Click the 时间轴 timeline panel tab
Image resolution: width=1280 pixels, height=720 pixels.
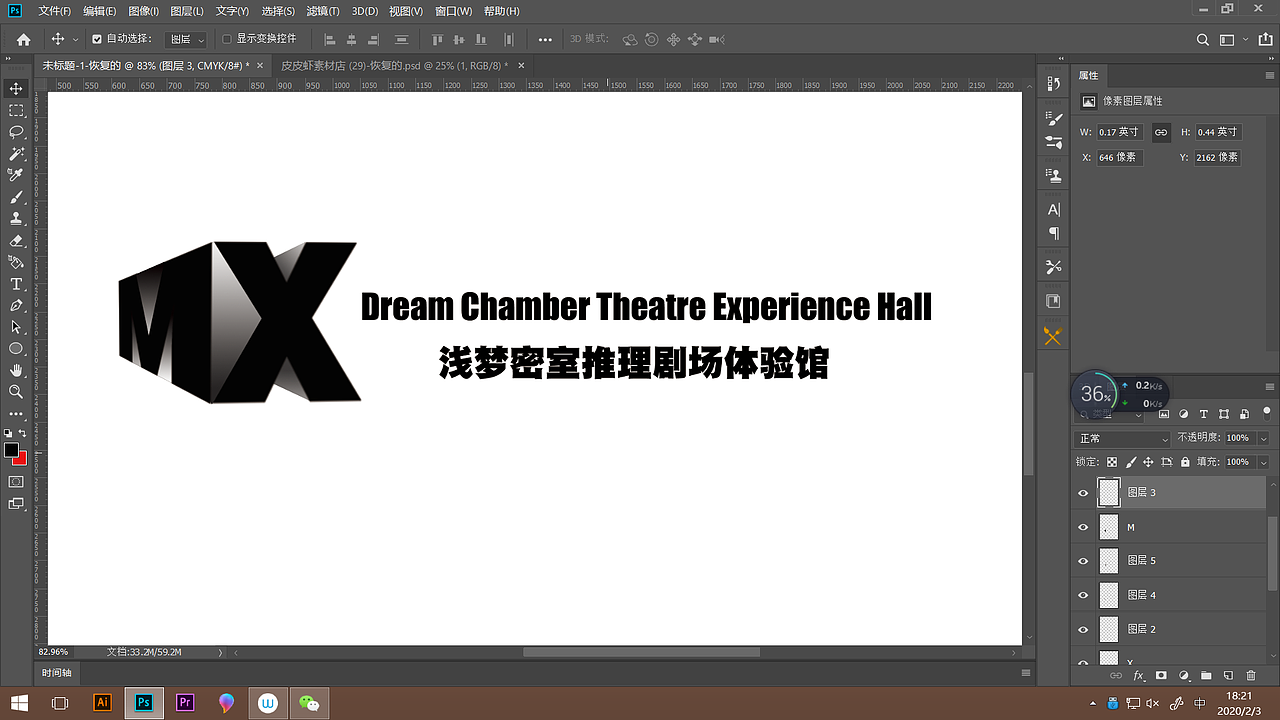click(57, 673)
